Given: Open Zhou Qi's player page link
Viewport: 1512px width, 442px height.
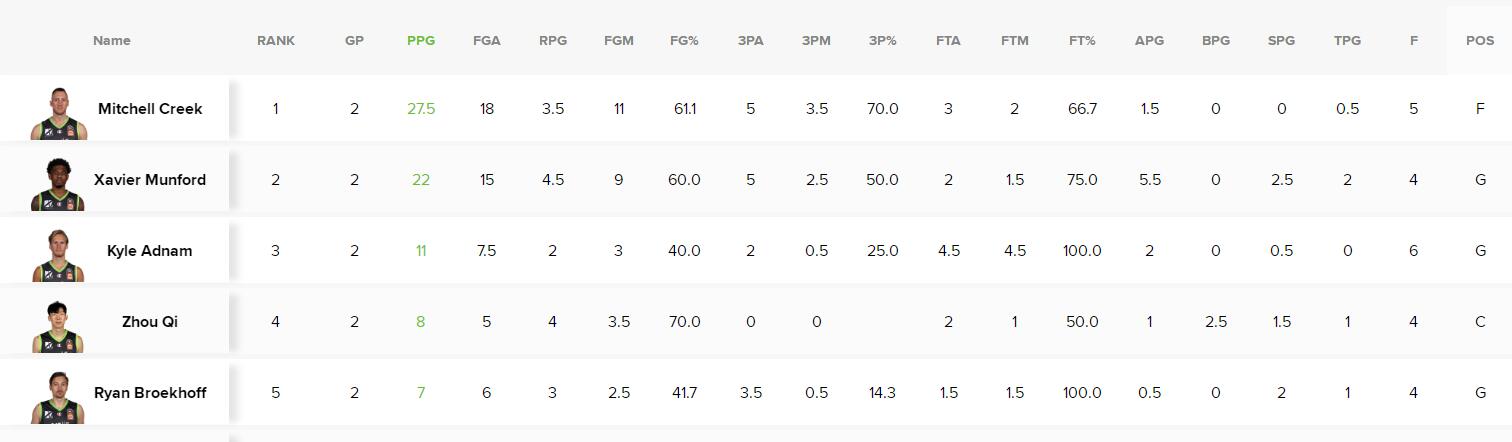Looking at the screenshot, I should 150,321.
